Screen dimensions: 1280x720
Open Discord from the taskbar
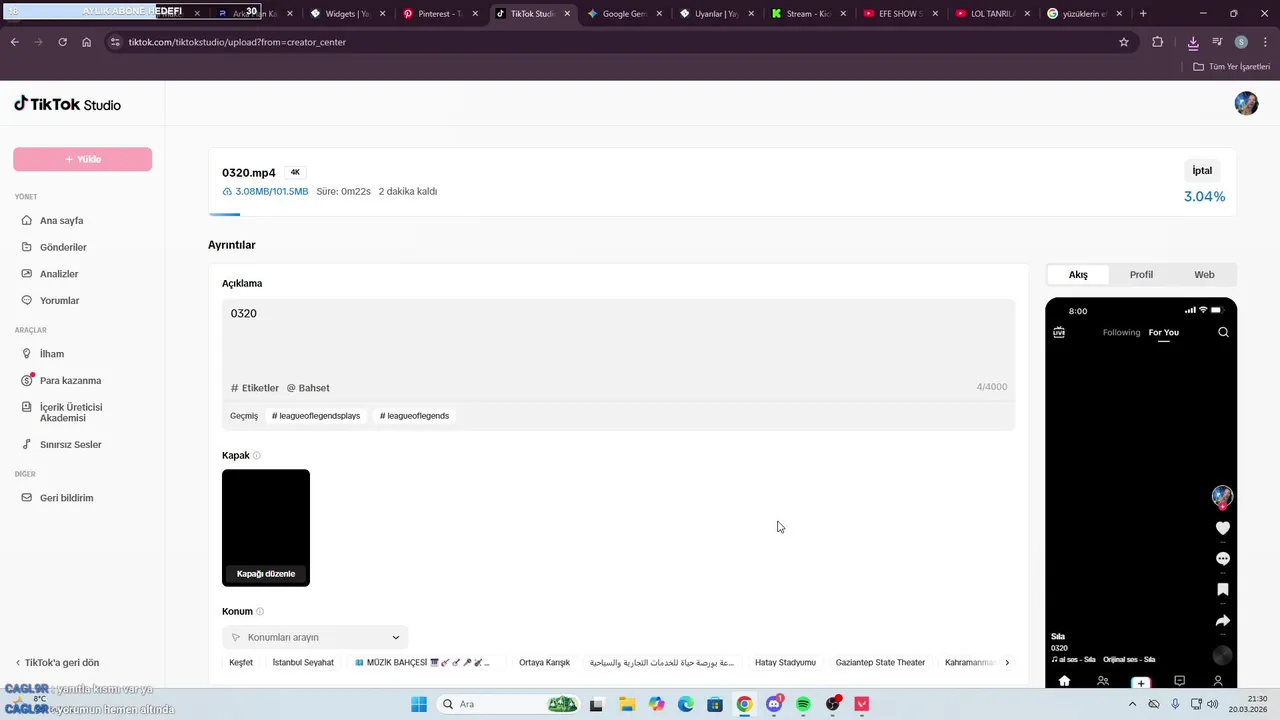774,704
